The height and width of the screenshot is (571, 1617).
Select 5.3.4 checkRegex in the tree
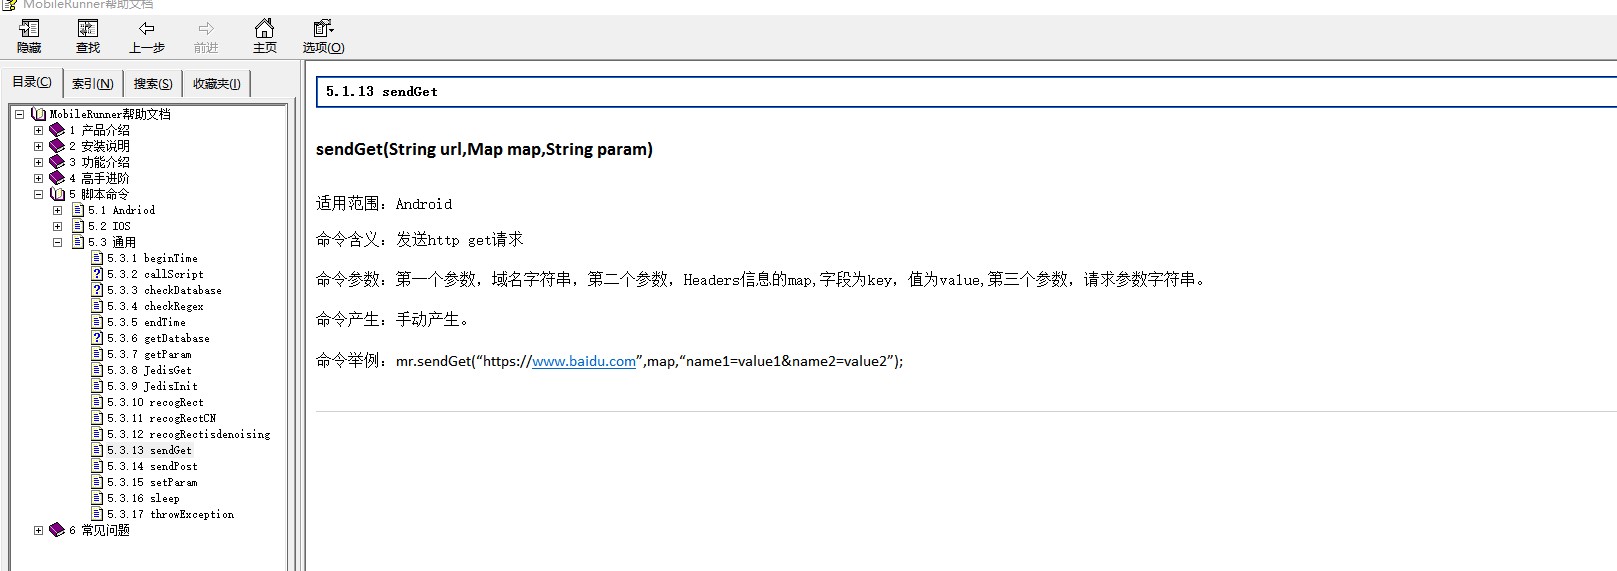coord(155,306)
